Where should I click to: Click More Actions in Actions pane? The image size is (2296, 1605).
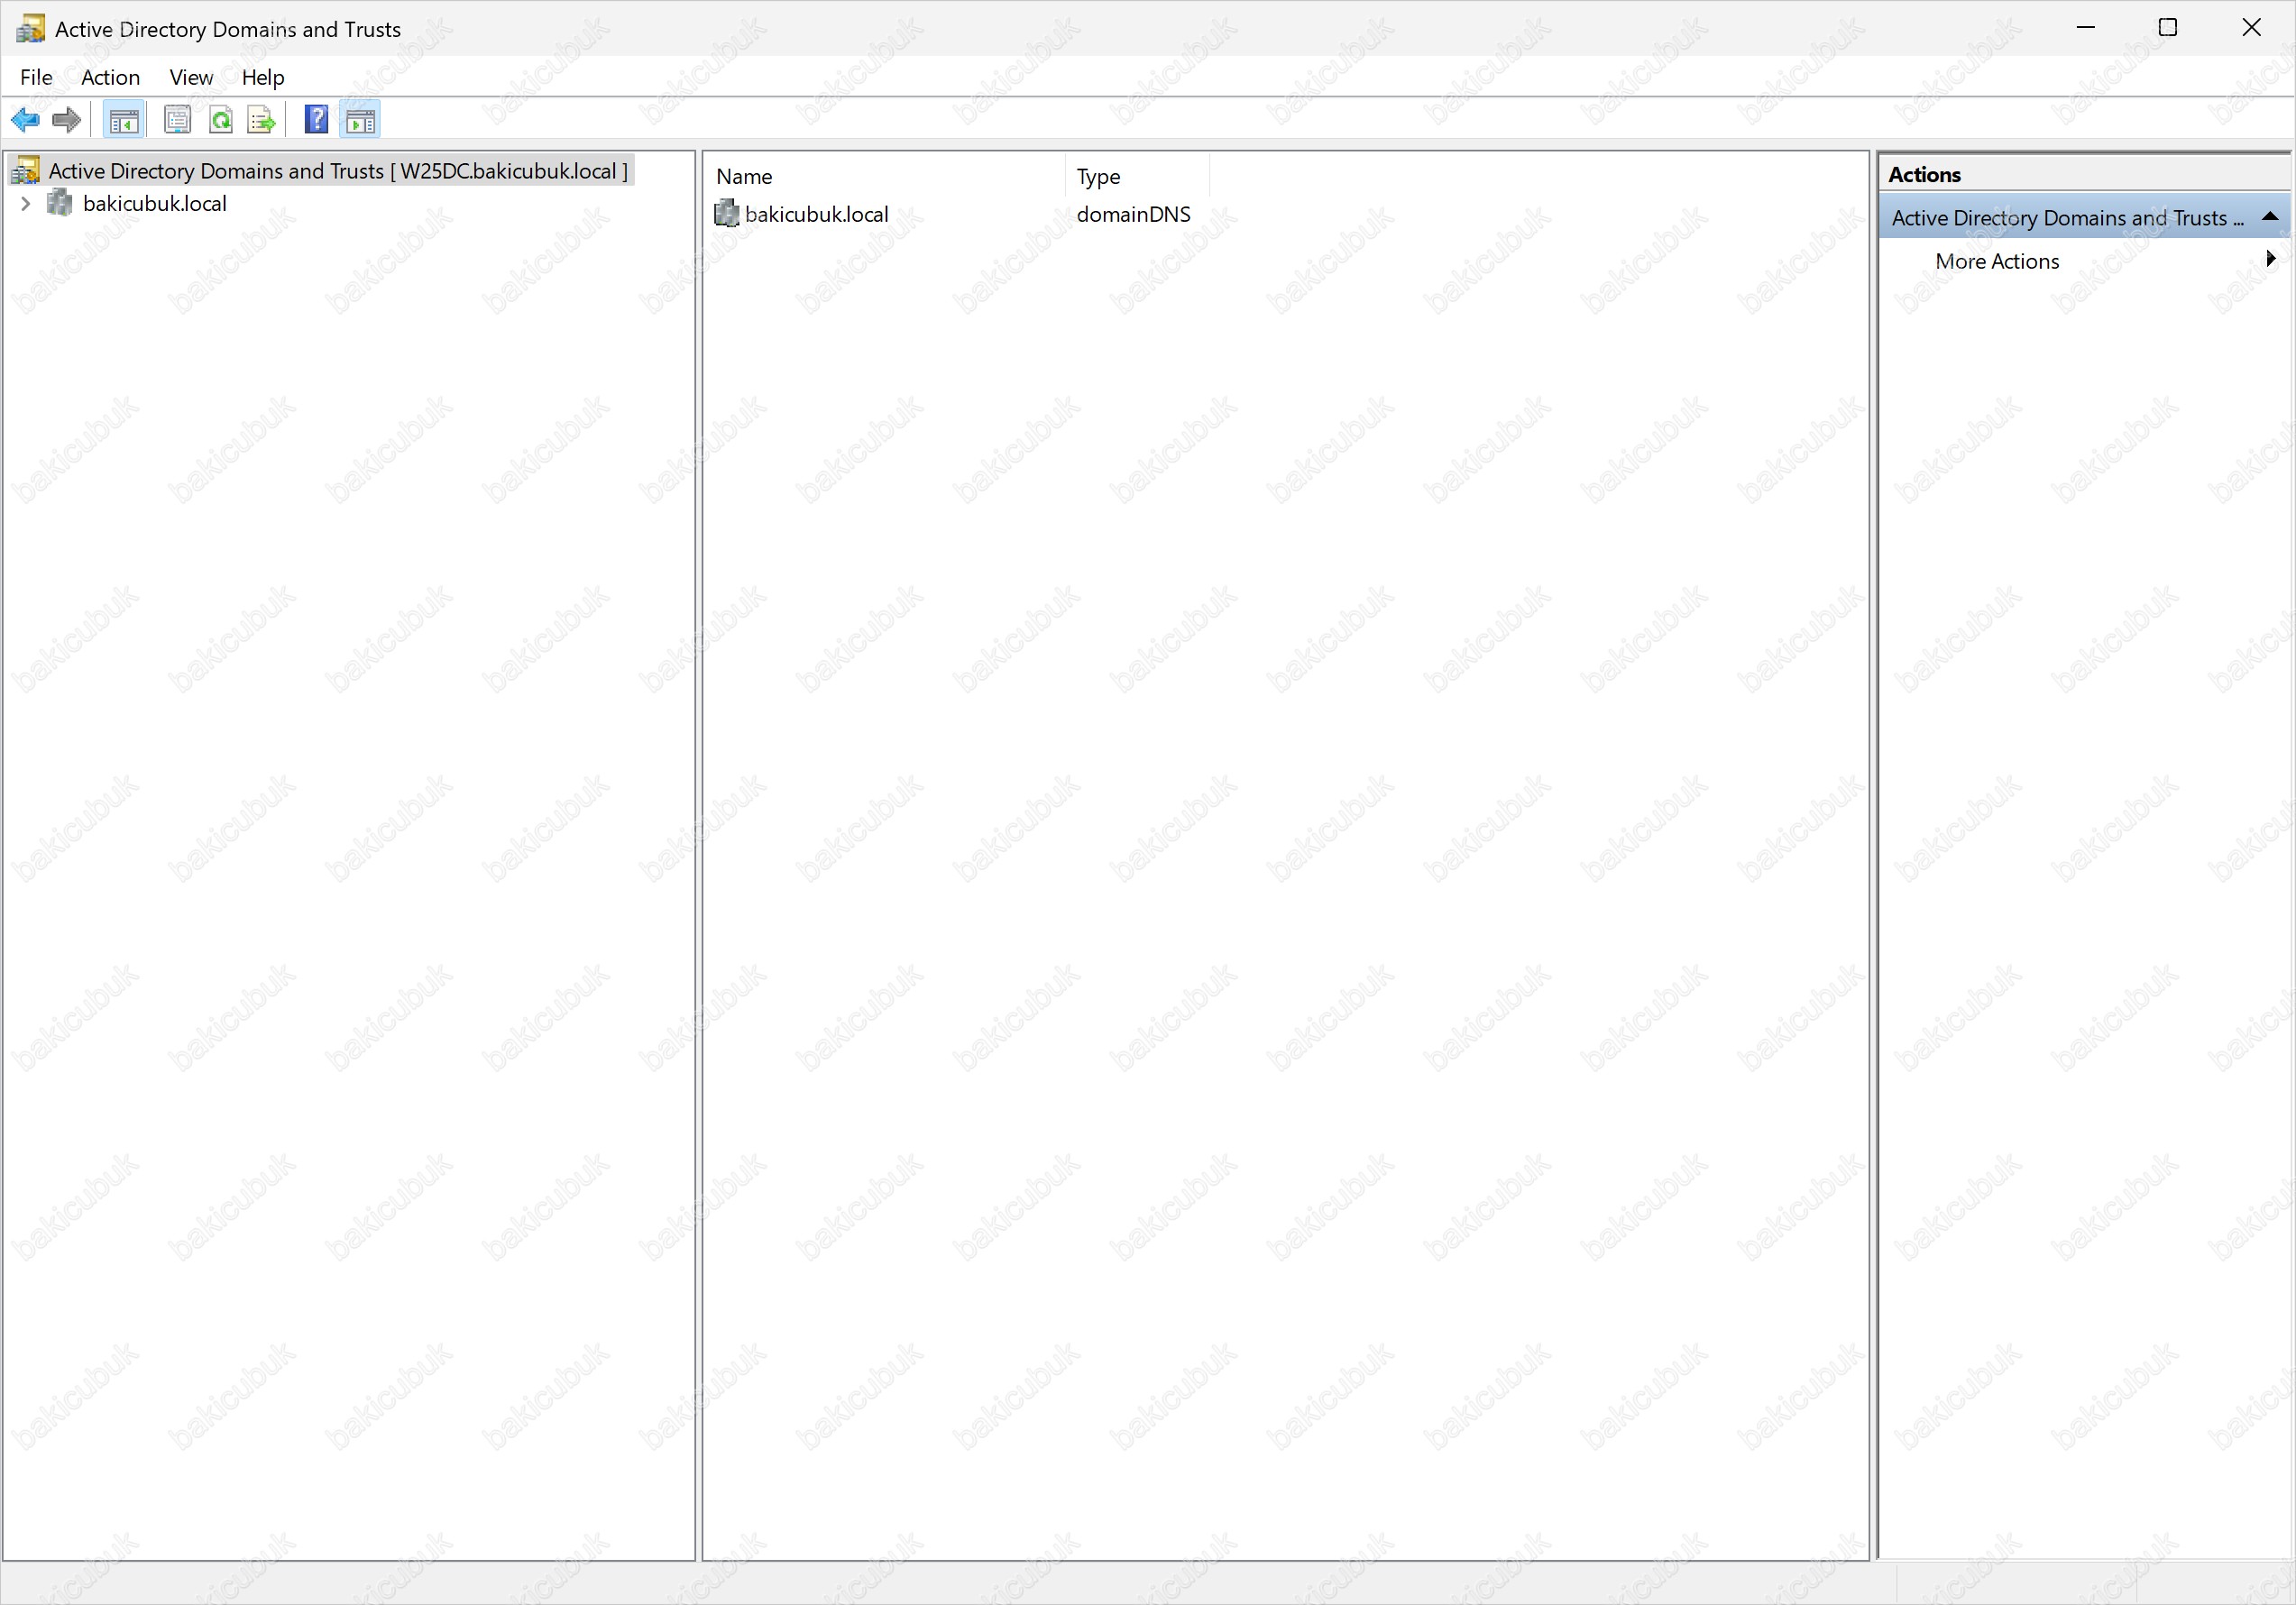click(1997, 261)
